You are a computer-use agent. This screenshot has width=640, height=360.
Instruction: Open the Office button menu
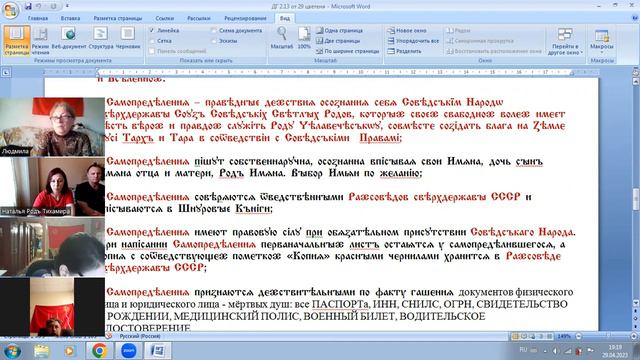click(x=10, y=10)
